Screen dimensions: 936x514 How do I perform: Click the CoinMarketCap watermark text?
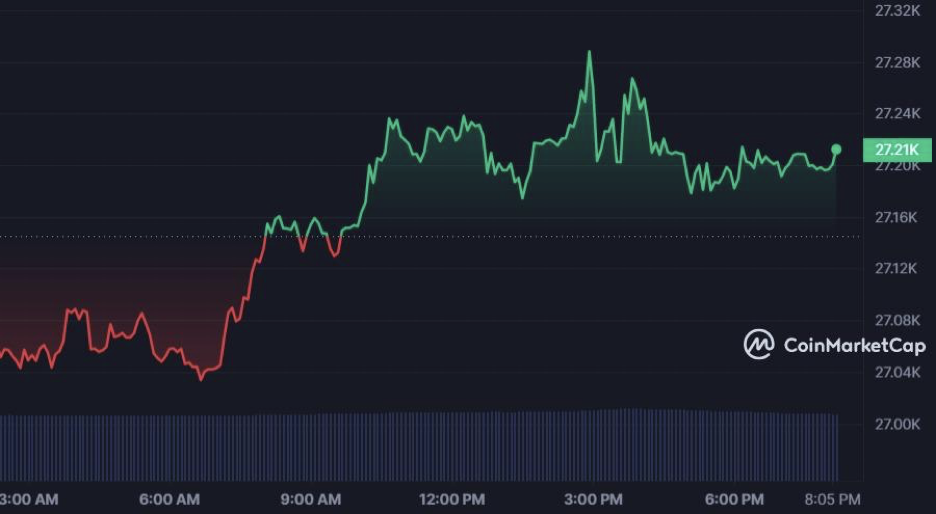tap(854, 346)
